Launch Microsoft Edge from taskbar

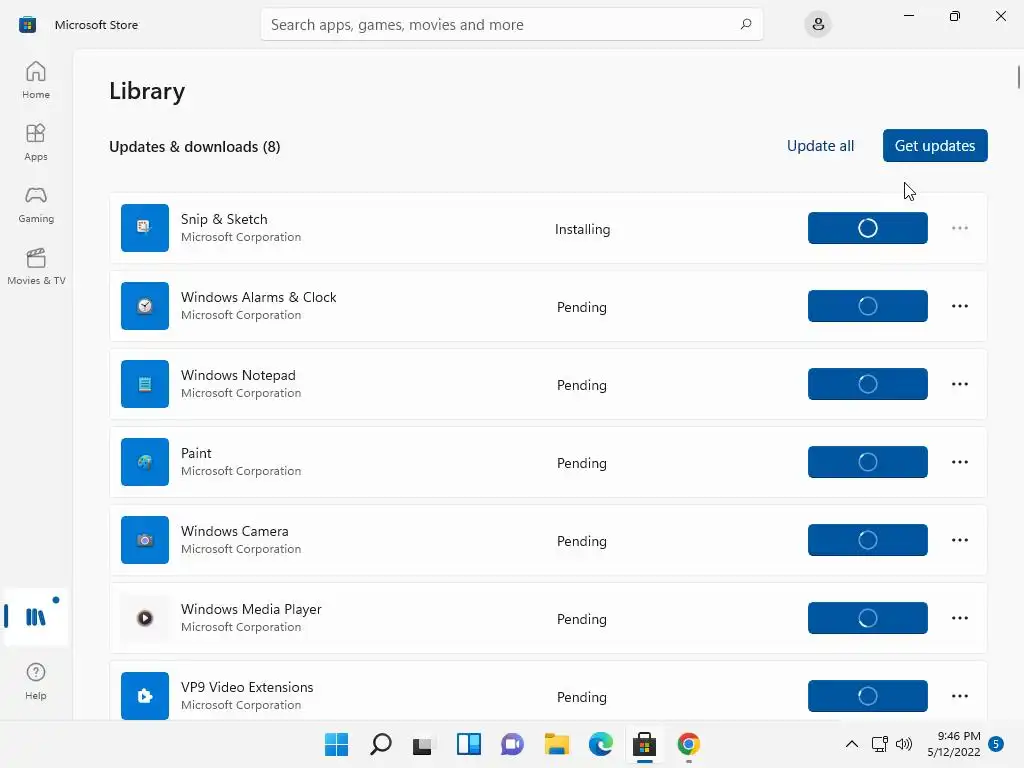pos(601,744)
